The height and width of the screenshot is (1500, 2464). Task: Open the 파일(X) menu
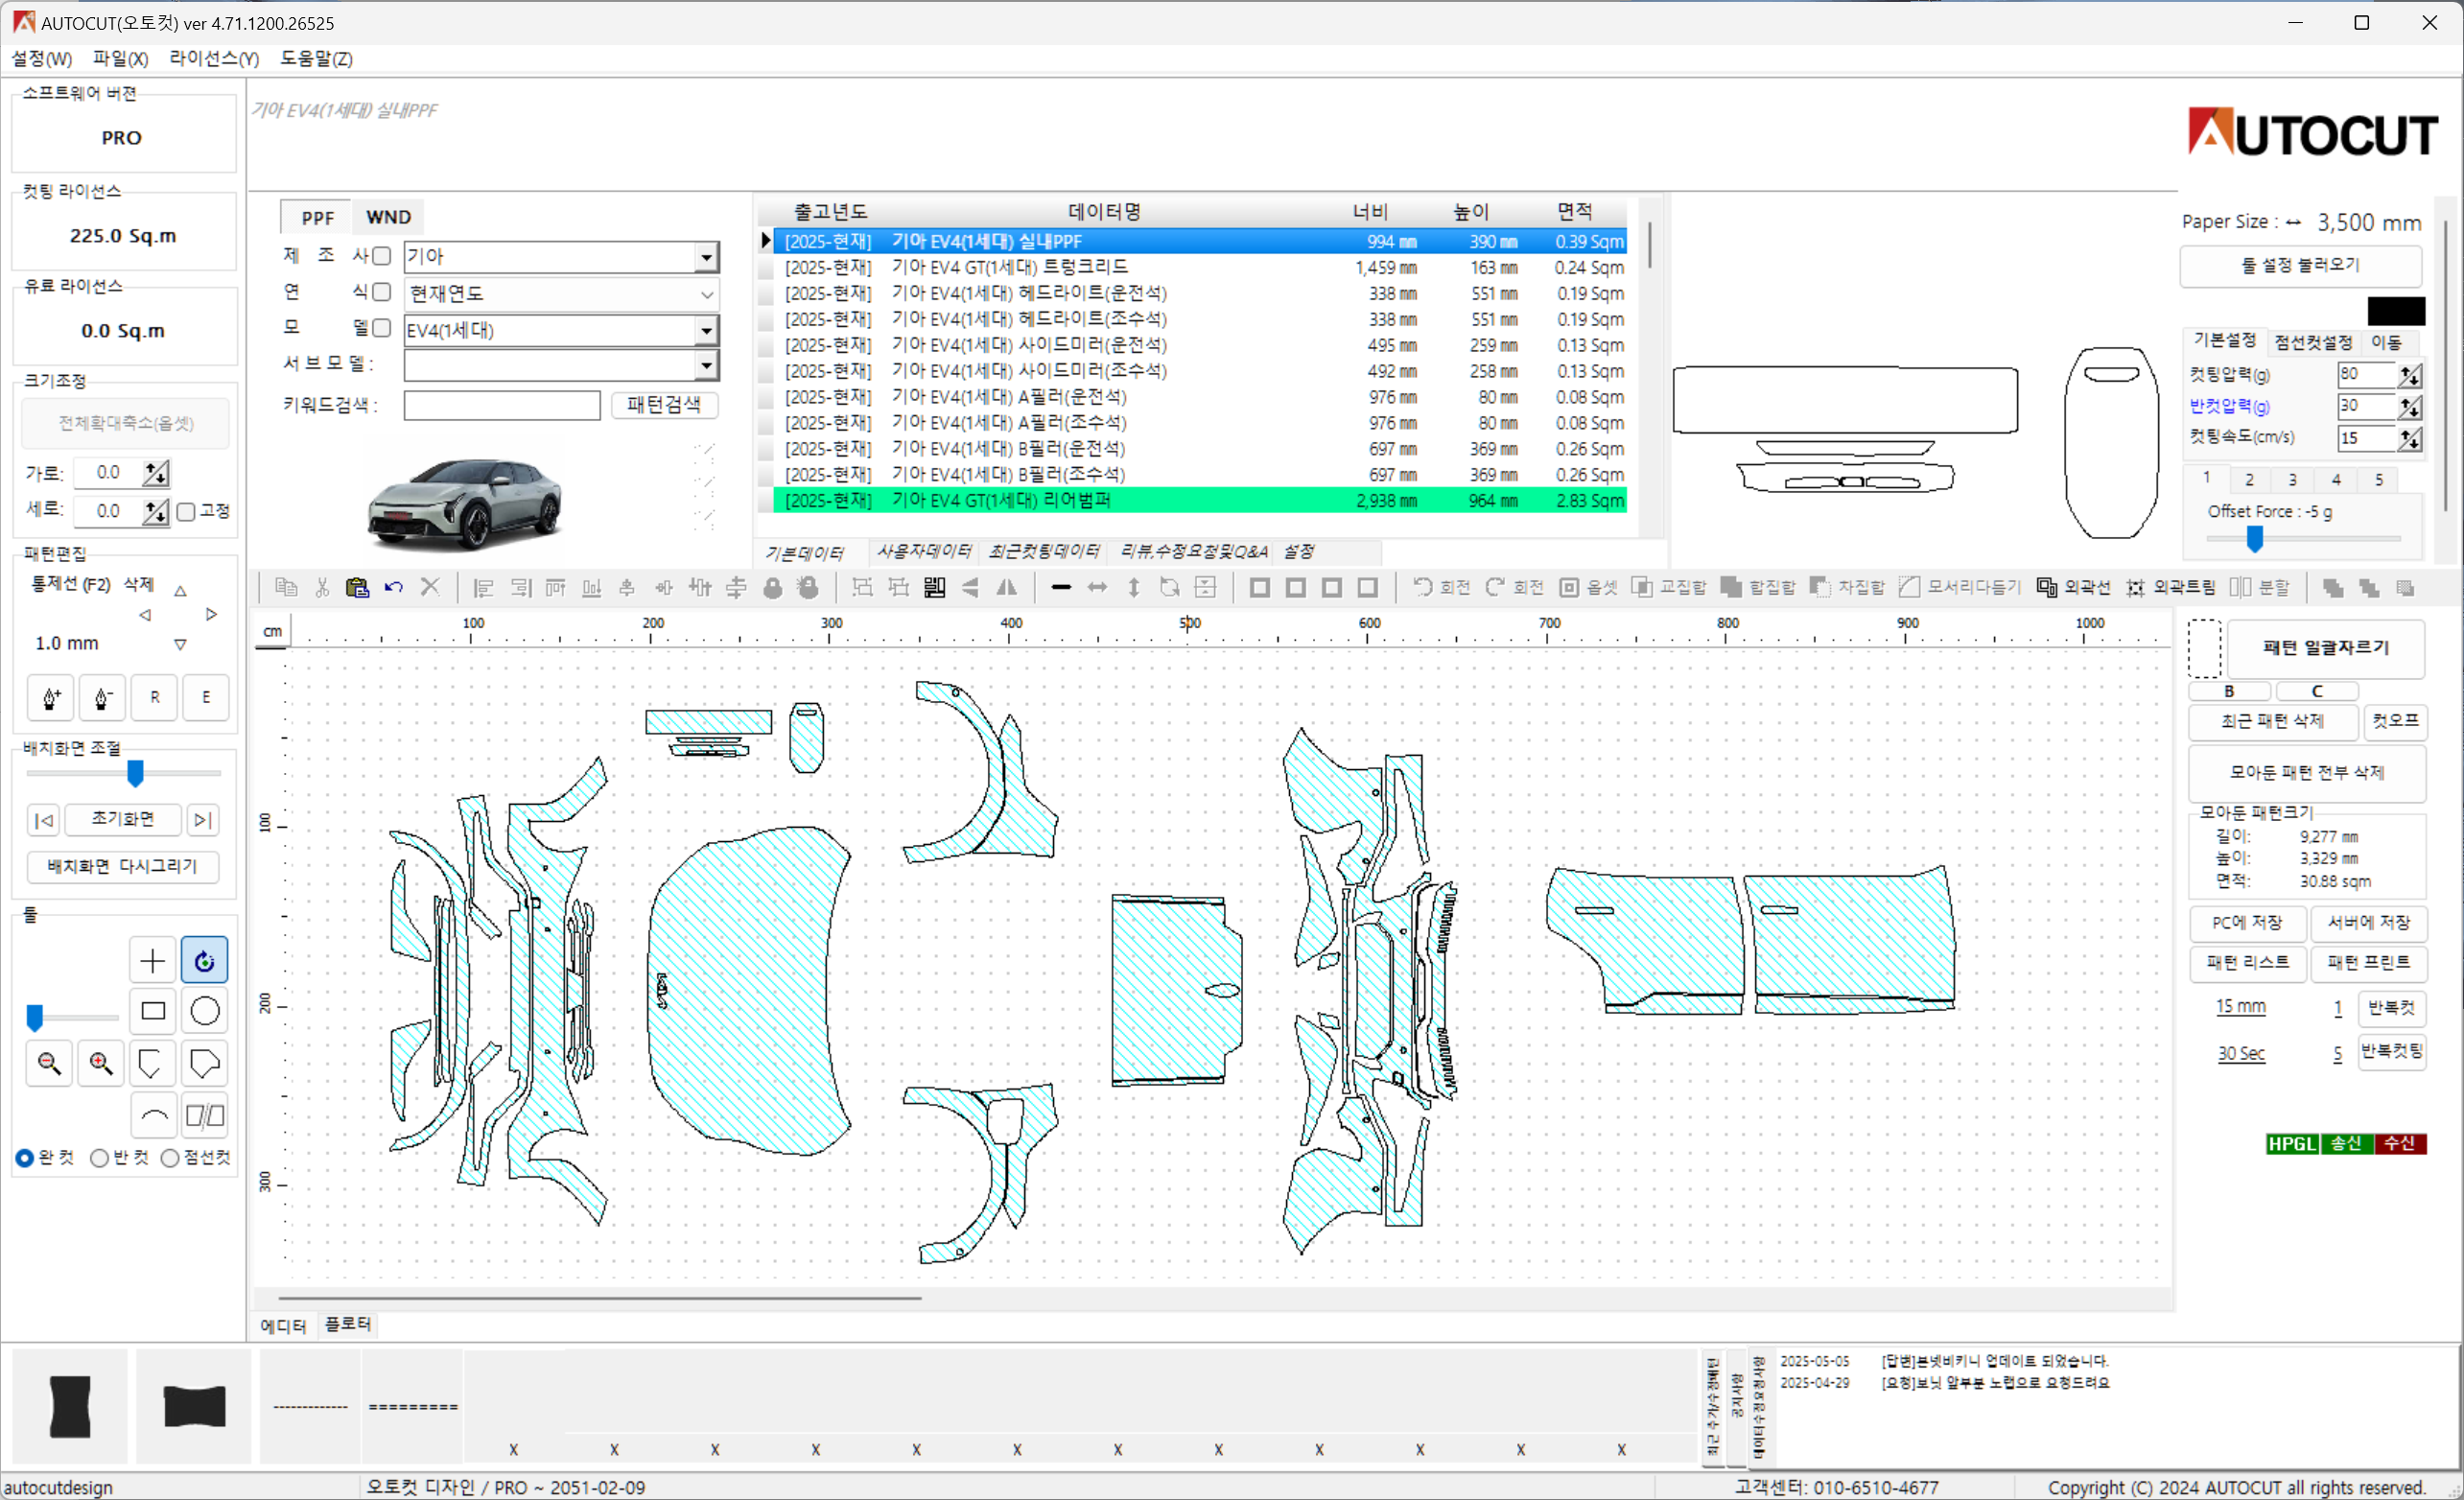[x=120, y=59]
